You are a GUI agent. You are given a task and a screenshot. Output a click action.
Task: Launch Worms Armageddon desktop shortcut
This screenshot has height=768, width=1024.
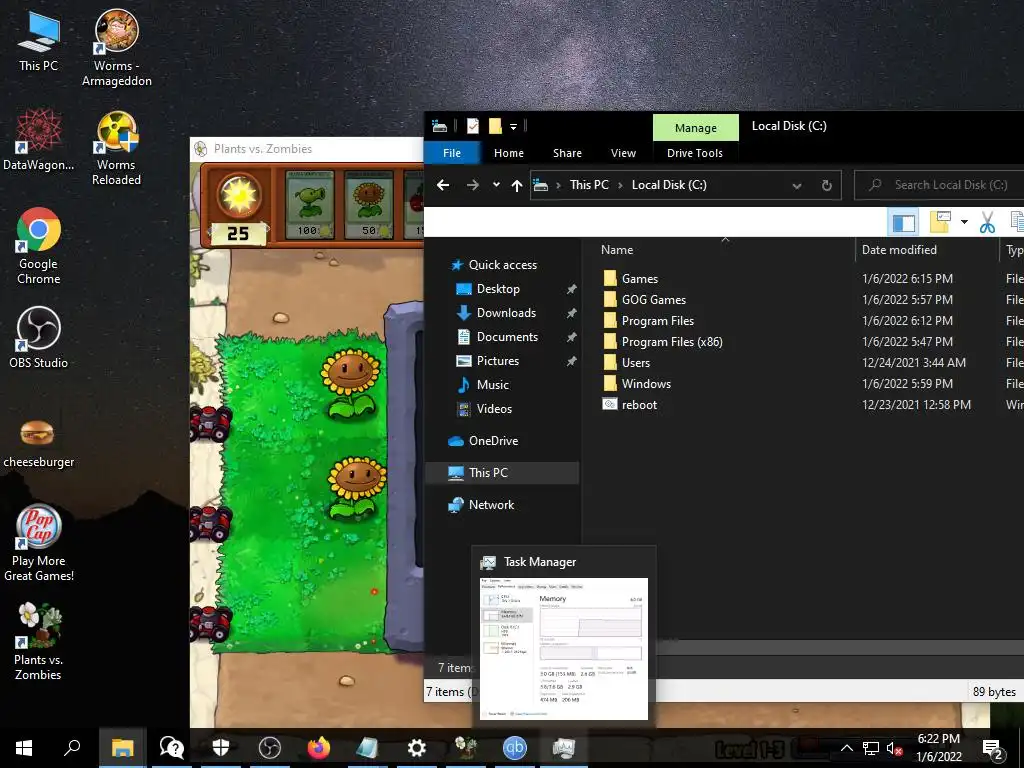(117, 48)
